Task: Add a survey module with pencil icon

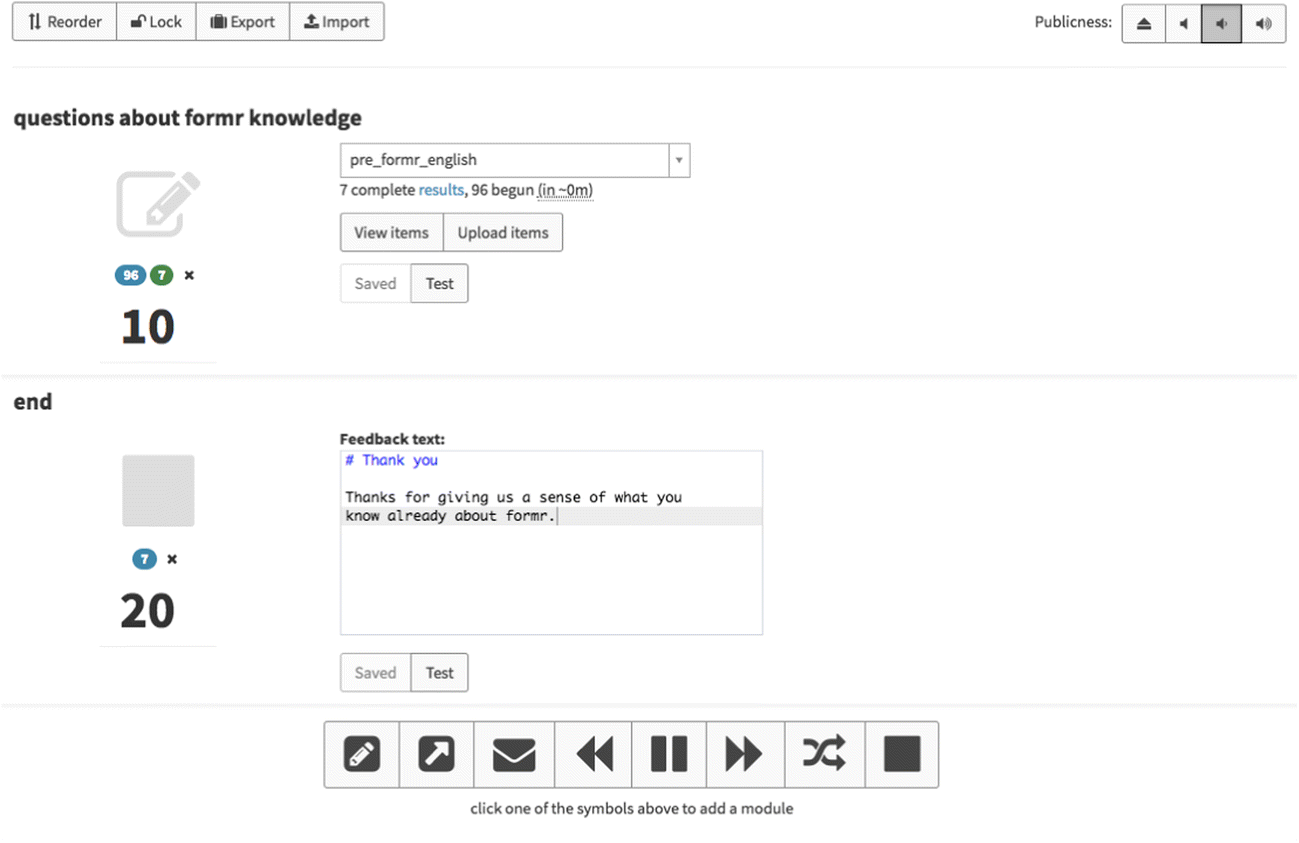Action: (x=362, y=754)
